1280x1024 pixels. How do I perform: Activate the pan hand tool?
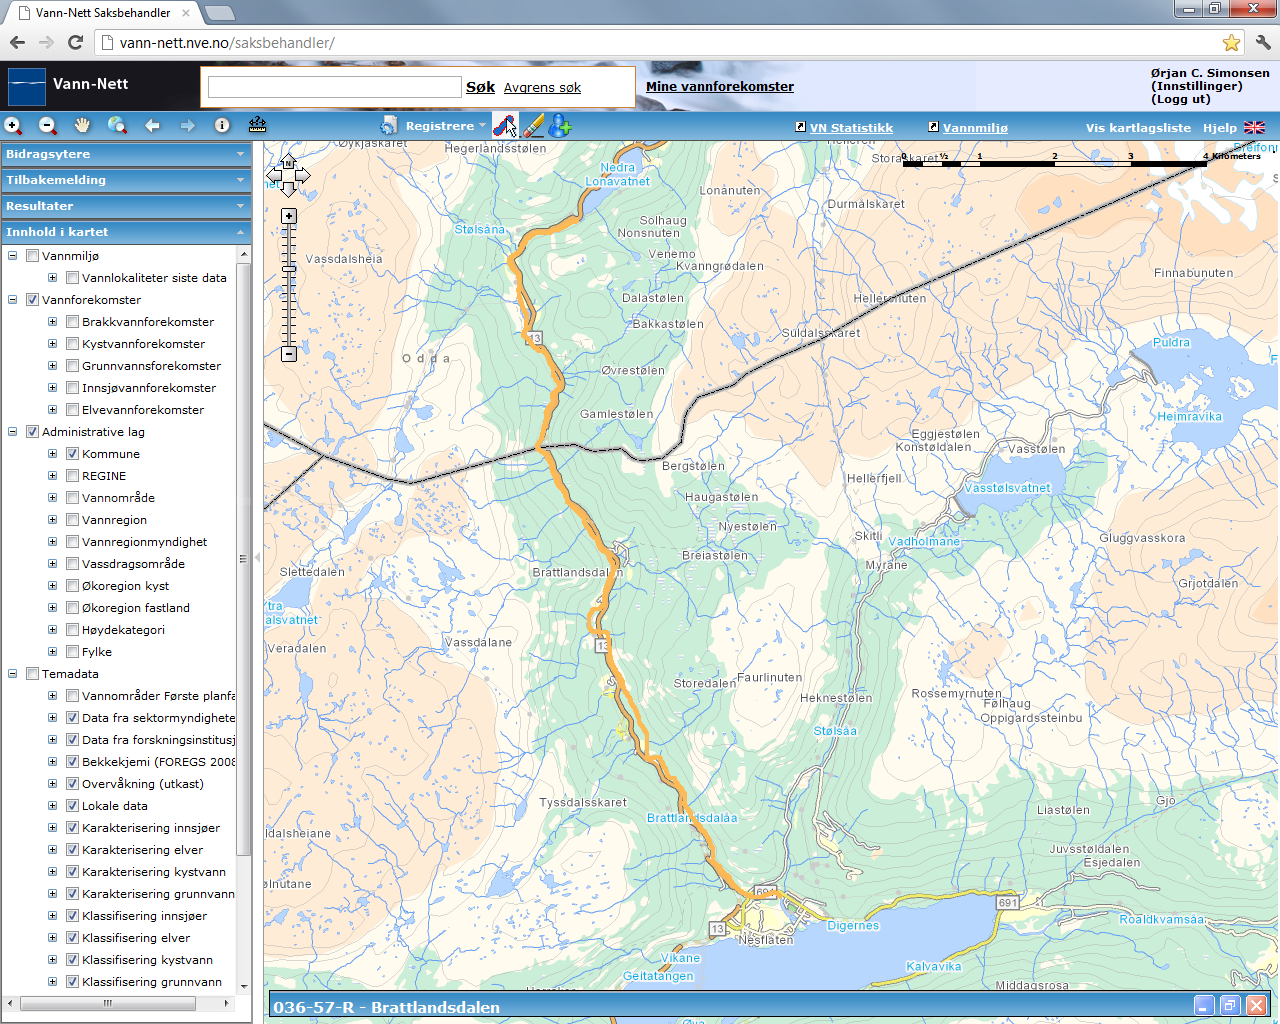(82, 125)
